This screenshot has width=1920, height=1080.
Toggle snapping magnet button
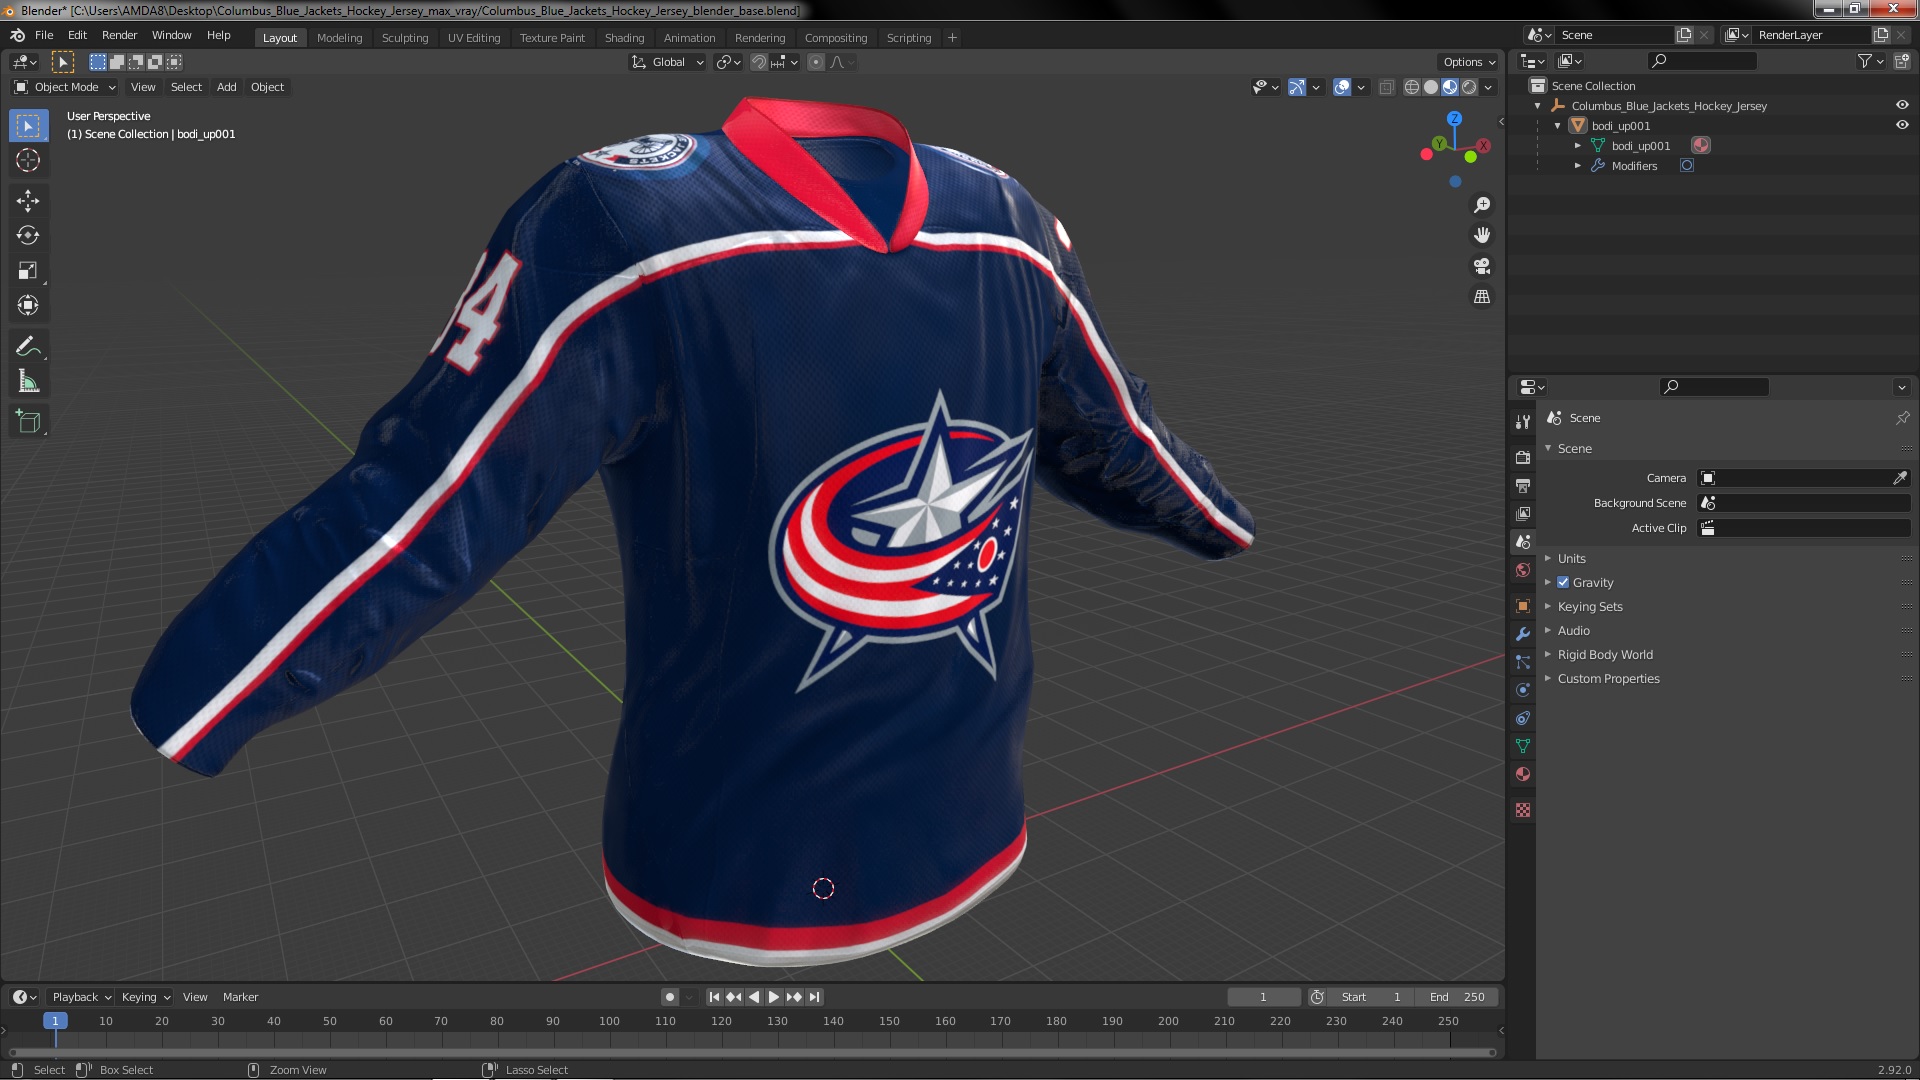(x=759, y=62)
